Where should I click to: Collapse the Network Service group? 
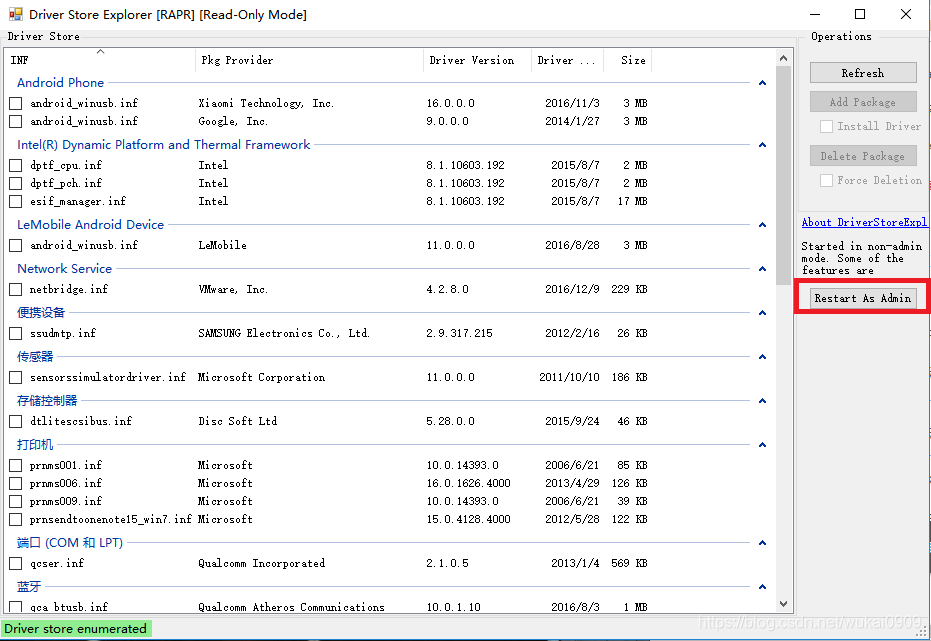[762, 269]
